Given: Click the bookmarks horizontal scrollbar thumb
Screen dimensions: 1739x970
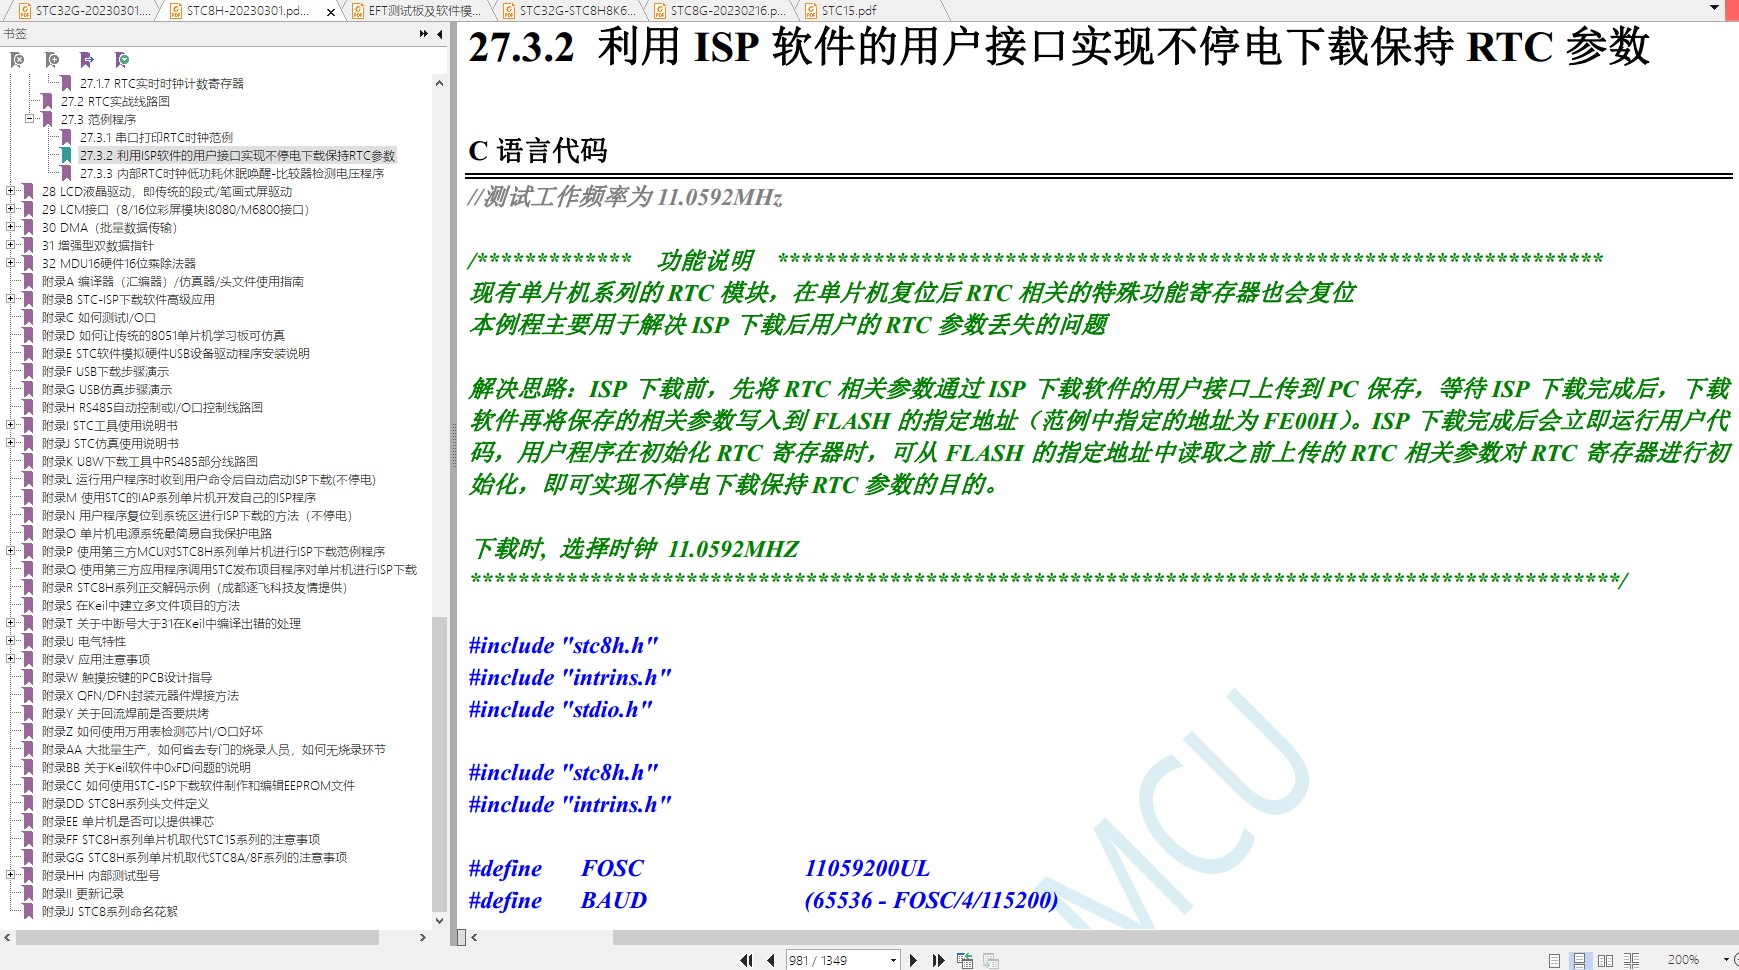Looking at the screenshot, I should click(x=196, y=937).
